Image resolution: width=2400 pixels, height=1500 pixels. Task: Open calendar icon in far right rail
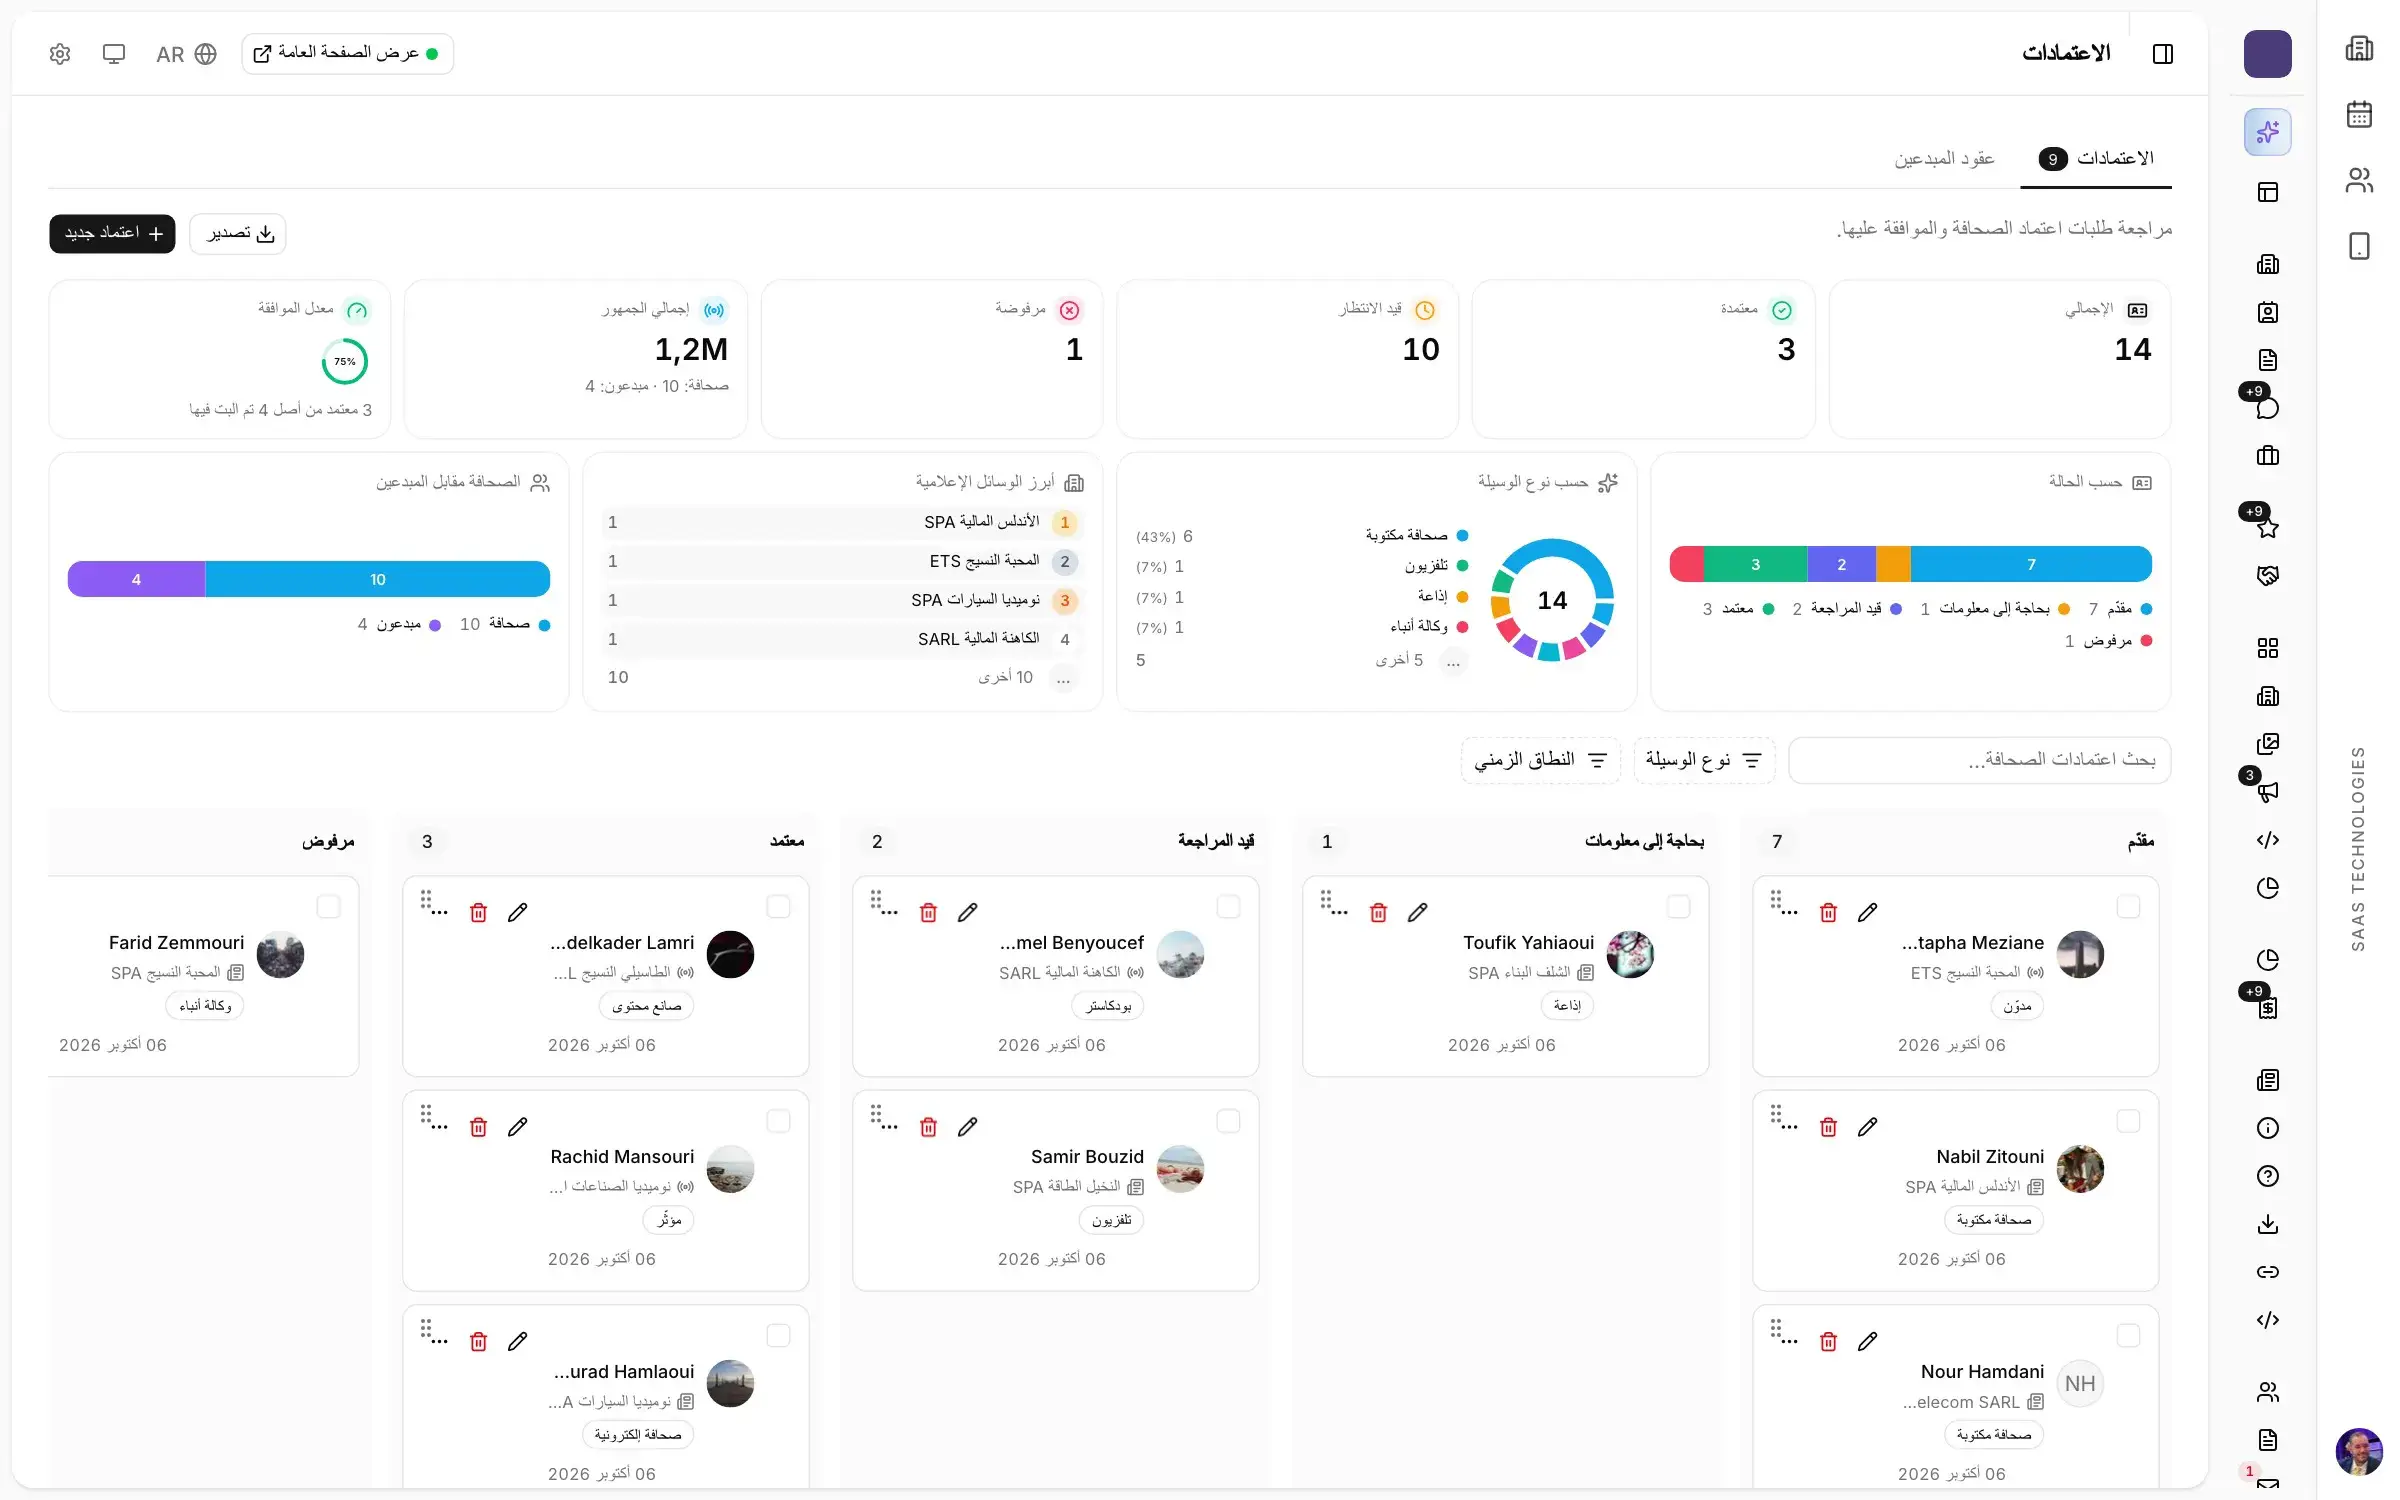click(2359, 114)
